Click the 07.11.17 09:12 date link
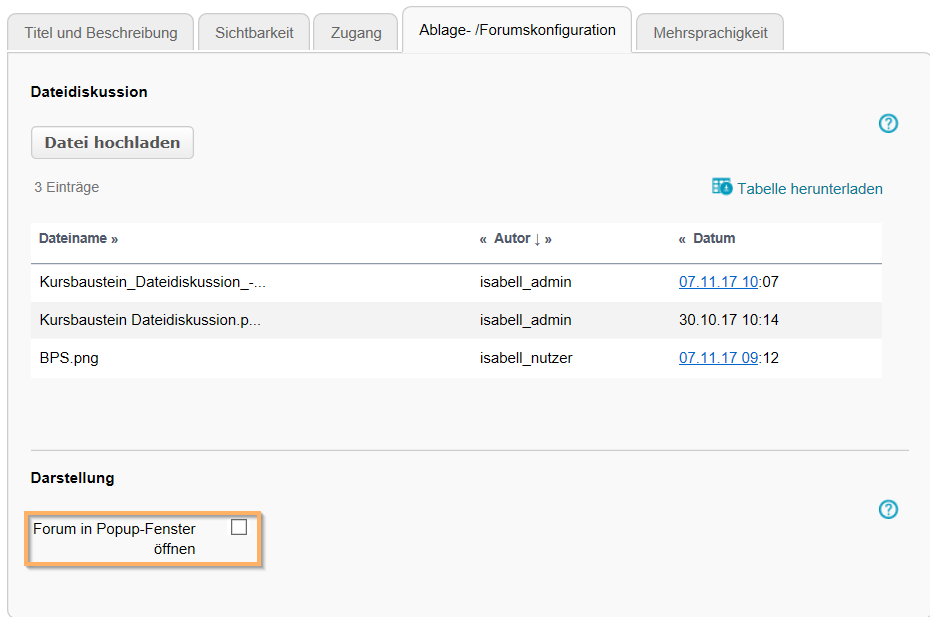This screenshot has height=617, width=930. [718, 357]
